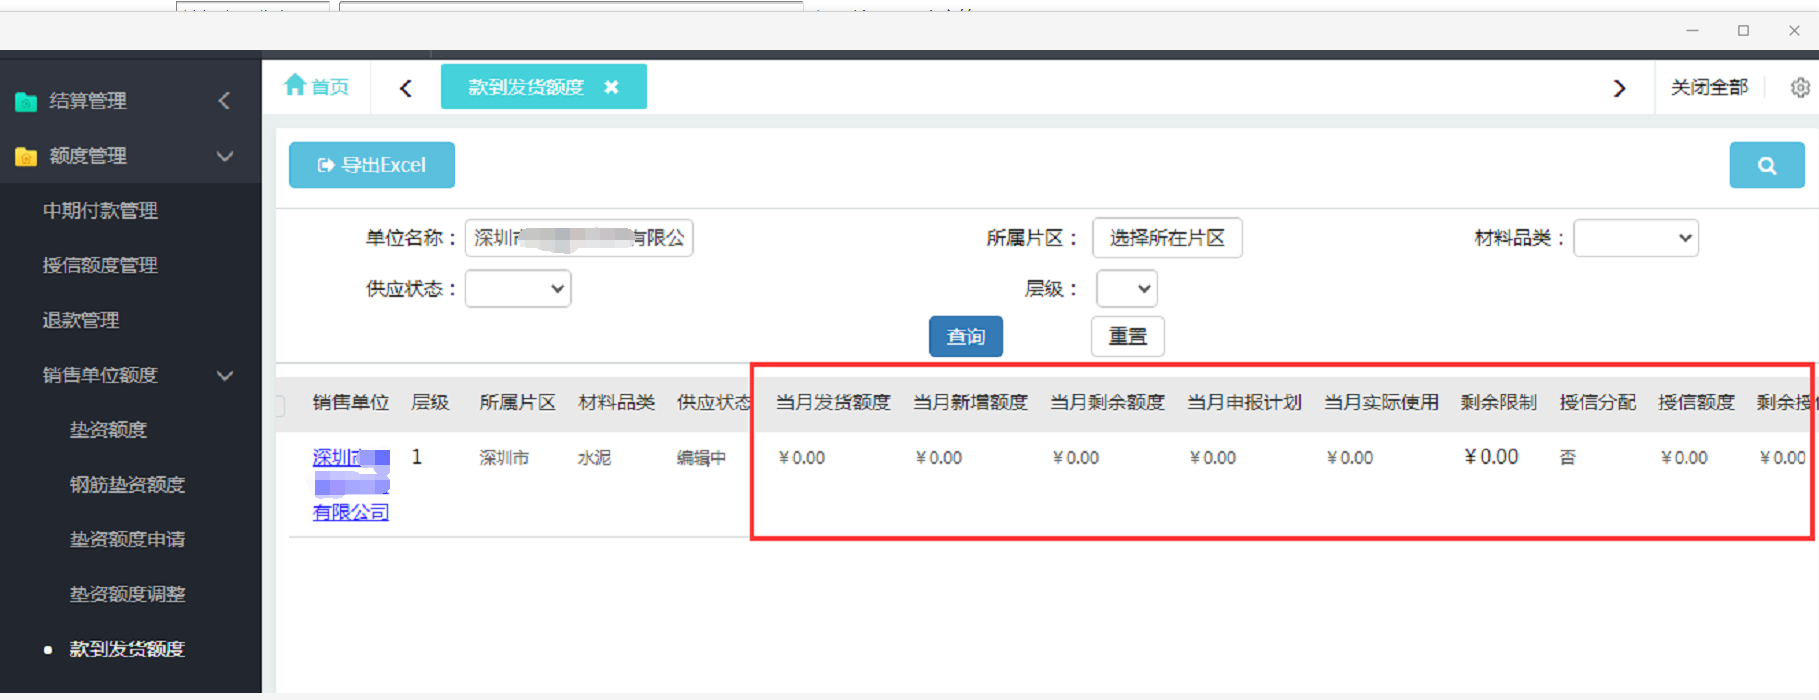Click the right arrow tab navigation
1819x700 pixels.
coord(1619,88)
